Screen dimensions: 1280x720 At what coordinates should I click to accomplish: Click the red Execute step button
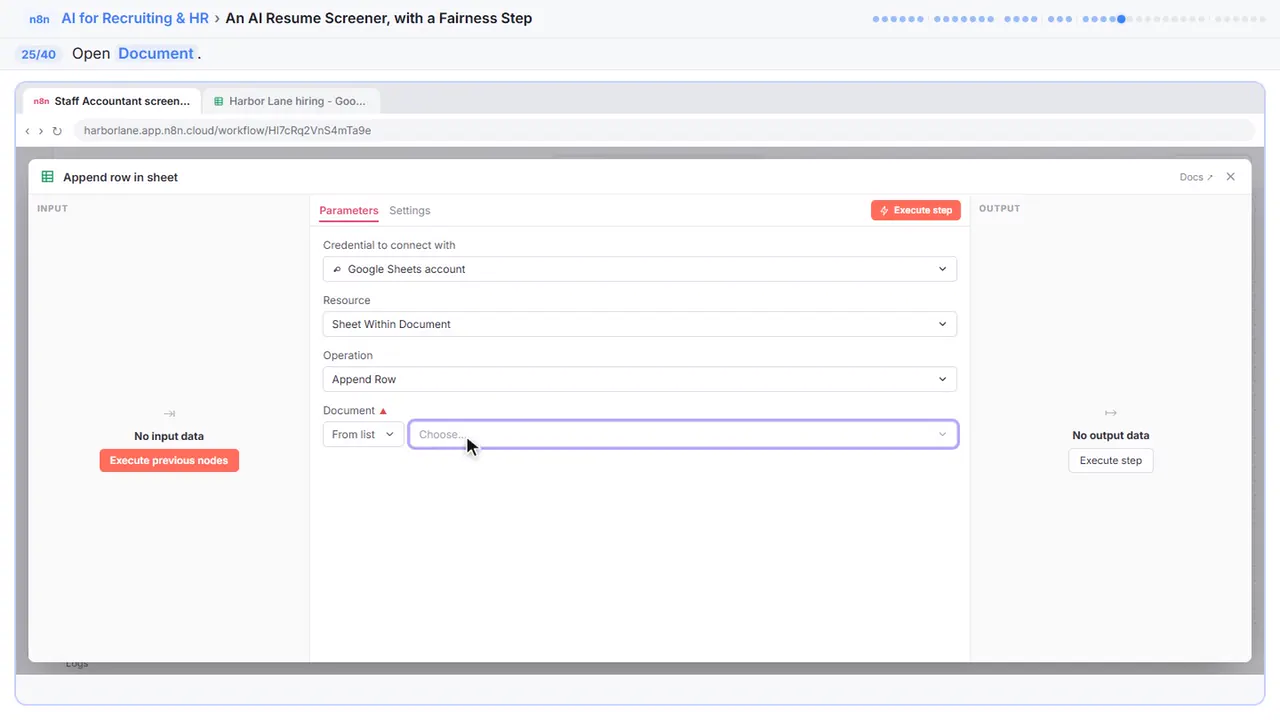(x=916, y=210)
